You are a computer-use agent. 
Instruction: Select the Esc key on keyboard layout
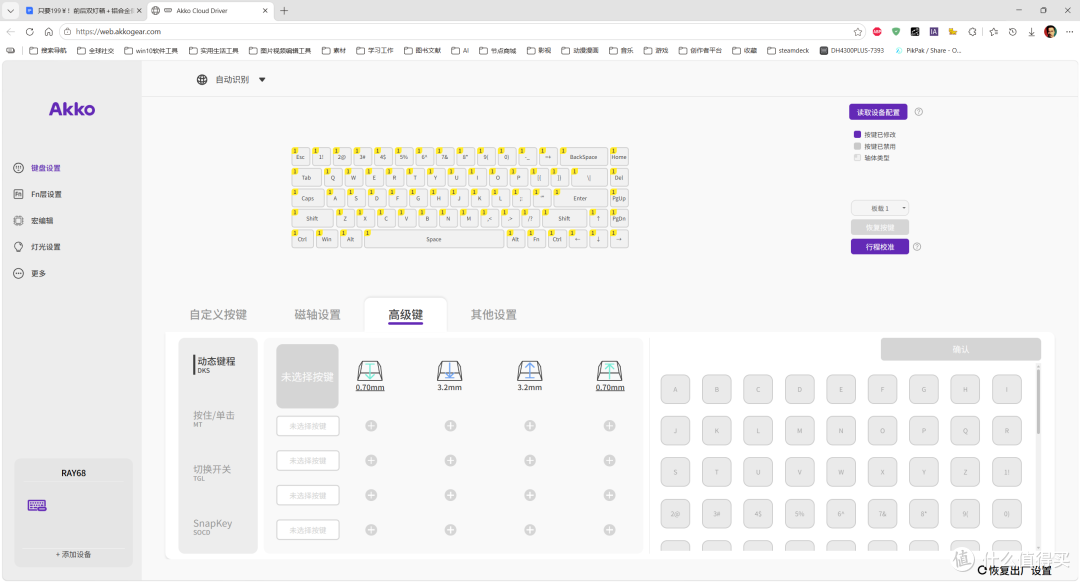301,157
